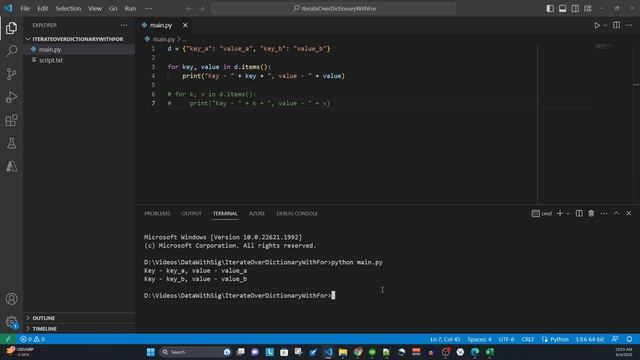Show errors and warnings count
Screen dimensions: 640x360
click(32, 339)
